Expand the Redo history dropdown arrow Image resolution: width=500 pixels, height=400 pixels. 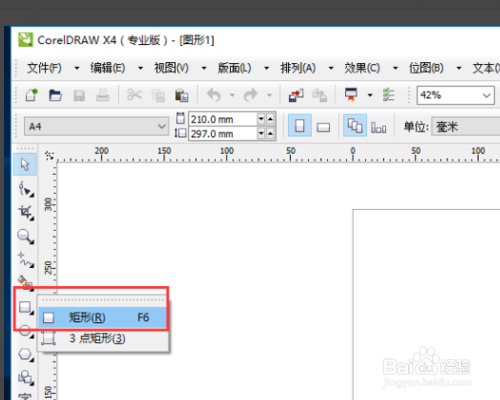[x=269, y=95]
